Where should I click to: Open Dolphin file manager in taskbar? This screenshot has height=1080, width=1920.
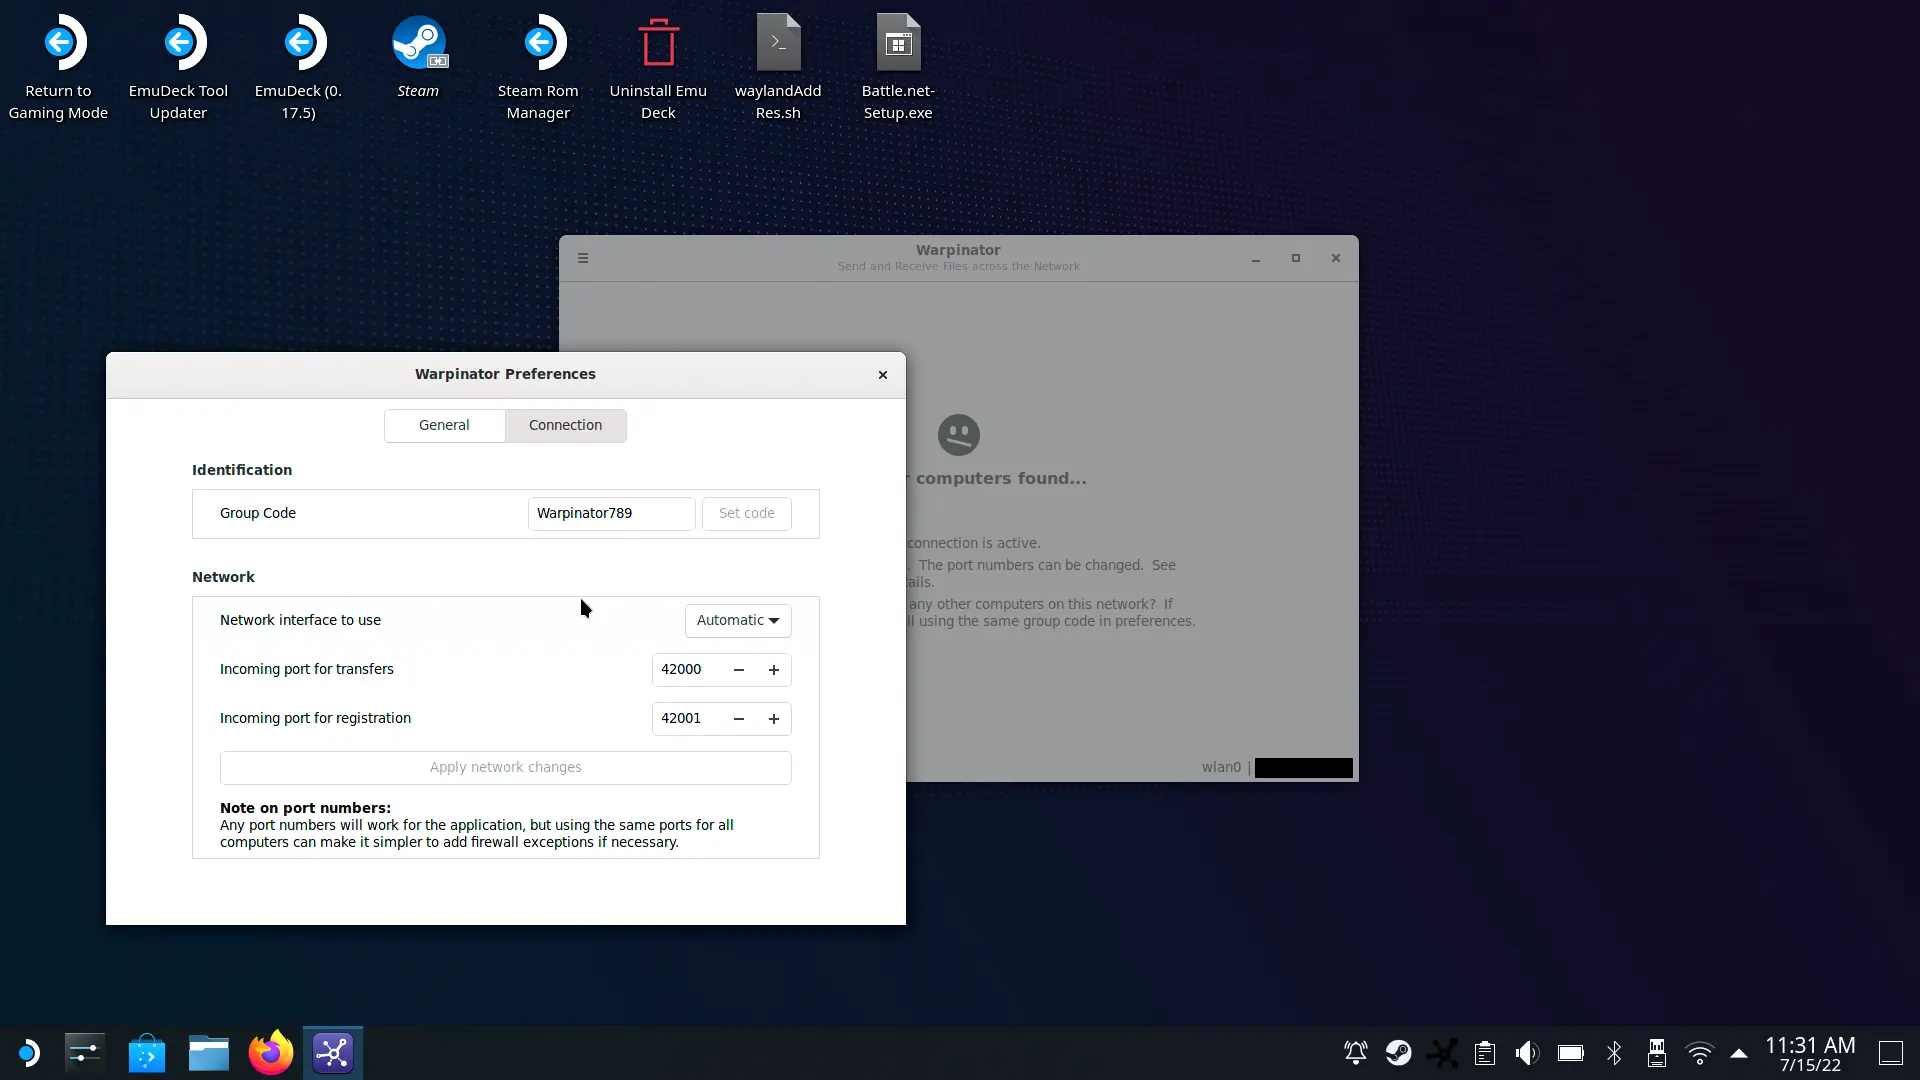209,1053
